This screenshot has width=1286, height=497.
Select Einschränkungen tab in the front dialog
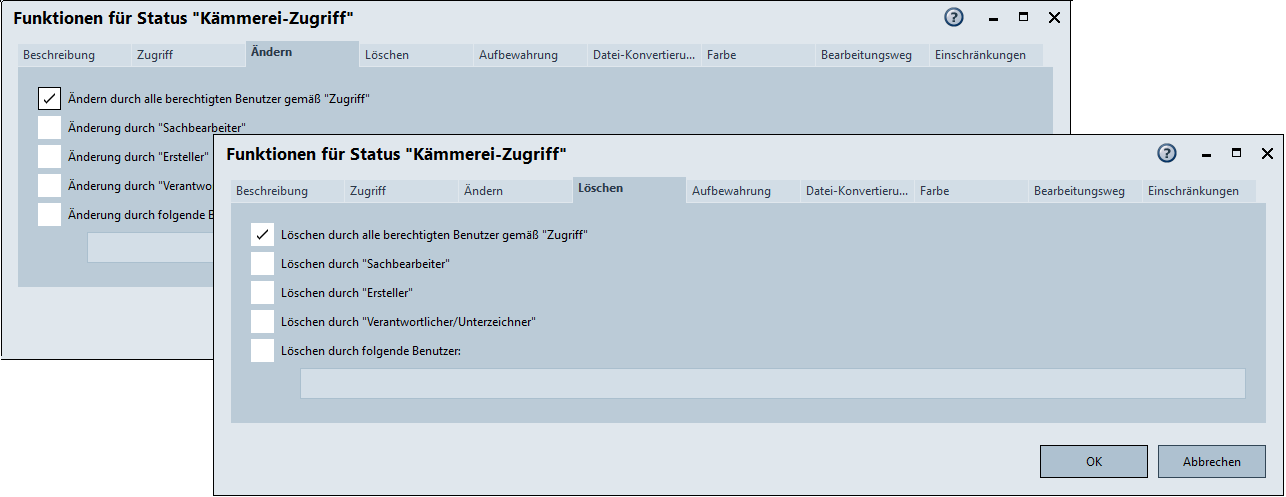(x=1193, y=191)
